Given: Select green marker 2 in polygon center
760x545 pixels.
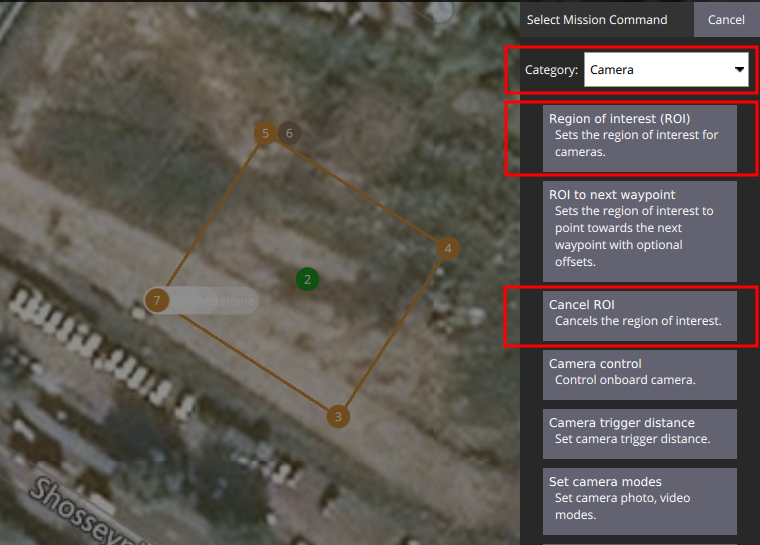Looking at the screenshot, I should click(307, 279).
